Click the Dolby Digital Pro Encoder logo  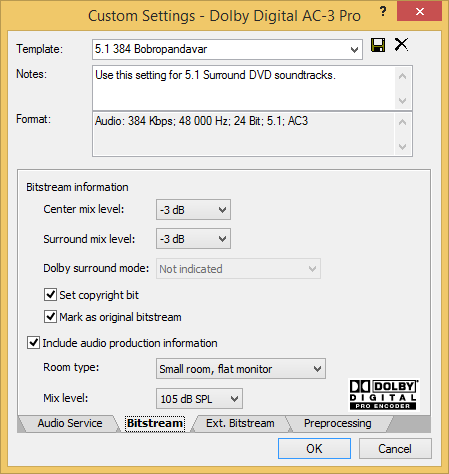tap(384, 395)
